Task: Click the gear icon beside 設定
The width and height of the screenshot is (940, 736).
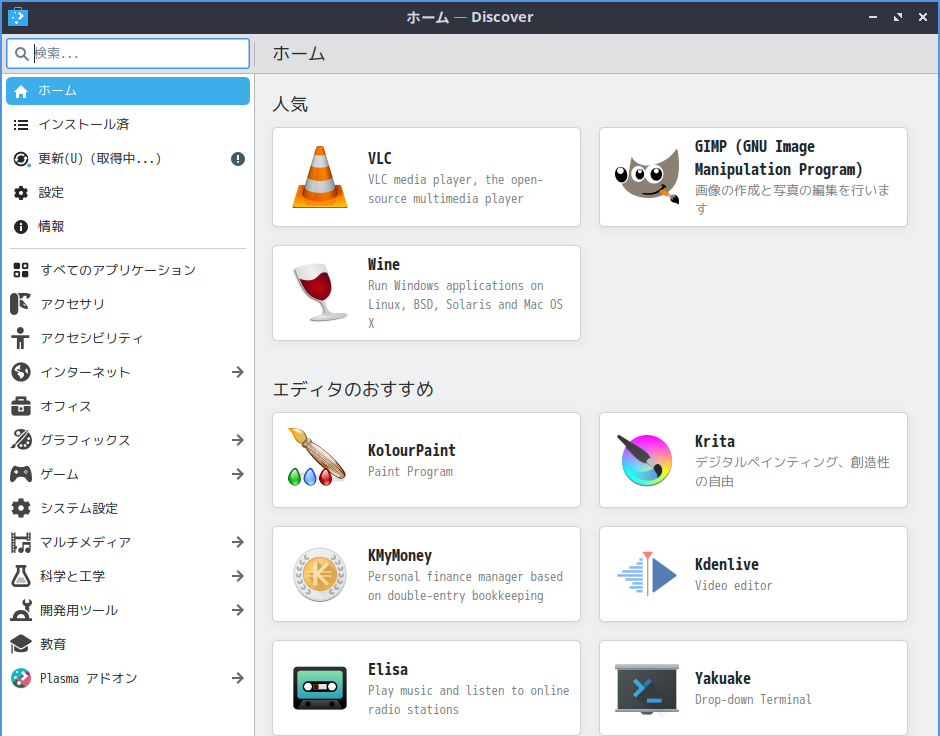Action: click(21, 193)
